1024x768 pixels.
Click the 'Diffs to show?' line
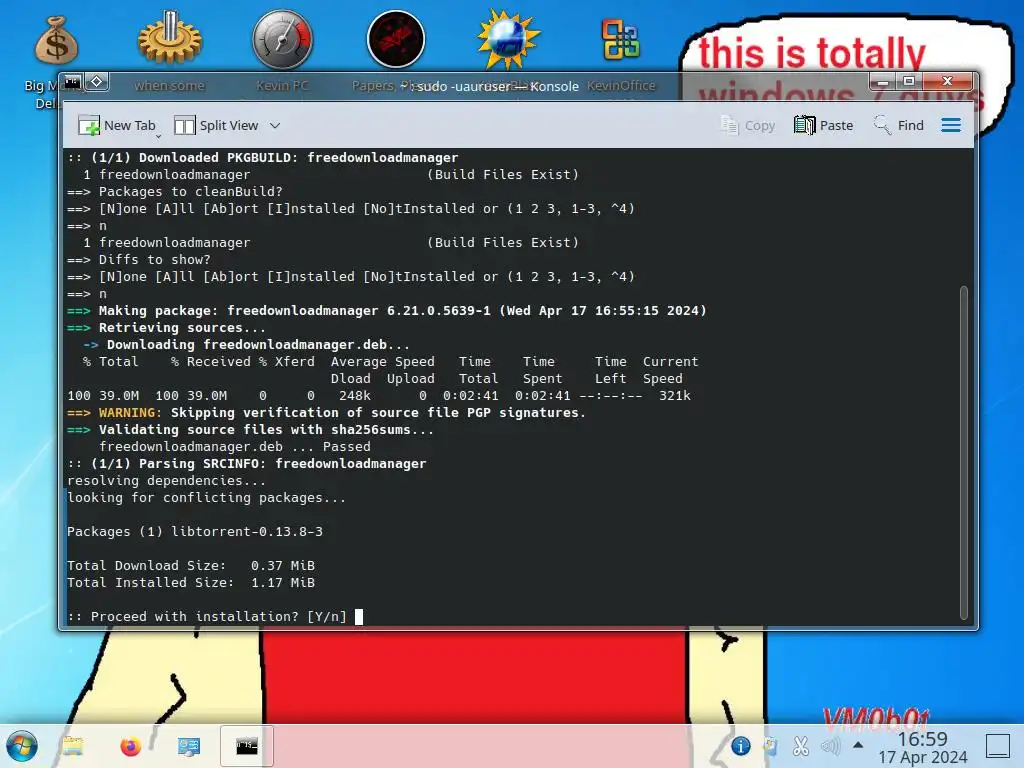138,260
